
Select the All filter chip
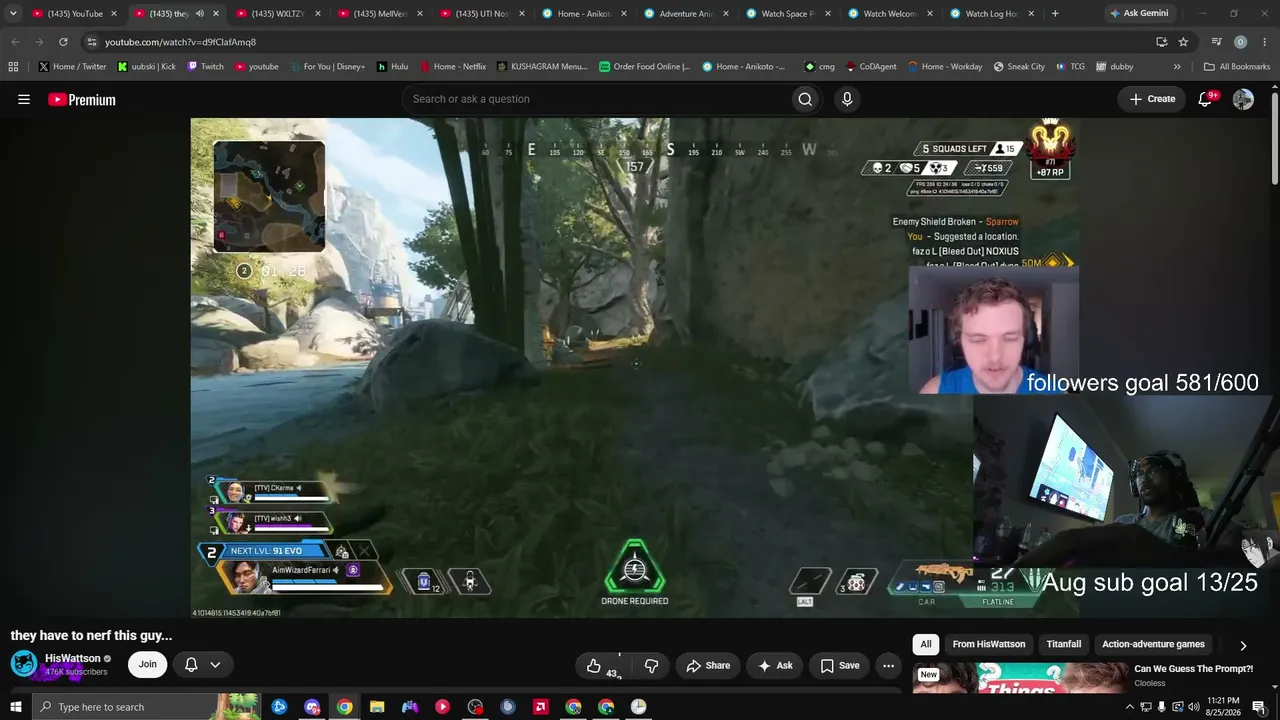[926, 645]
